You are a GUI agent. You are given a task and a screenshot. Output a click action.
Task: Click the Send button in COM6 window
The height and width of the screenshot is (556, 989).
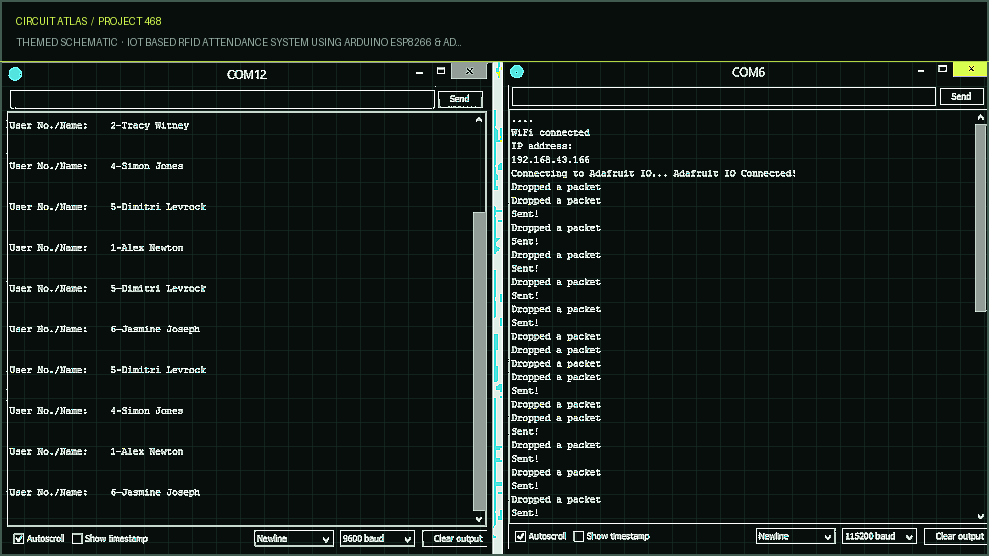click(961, 96)
